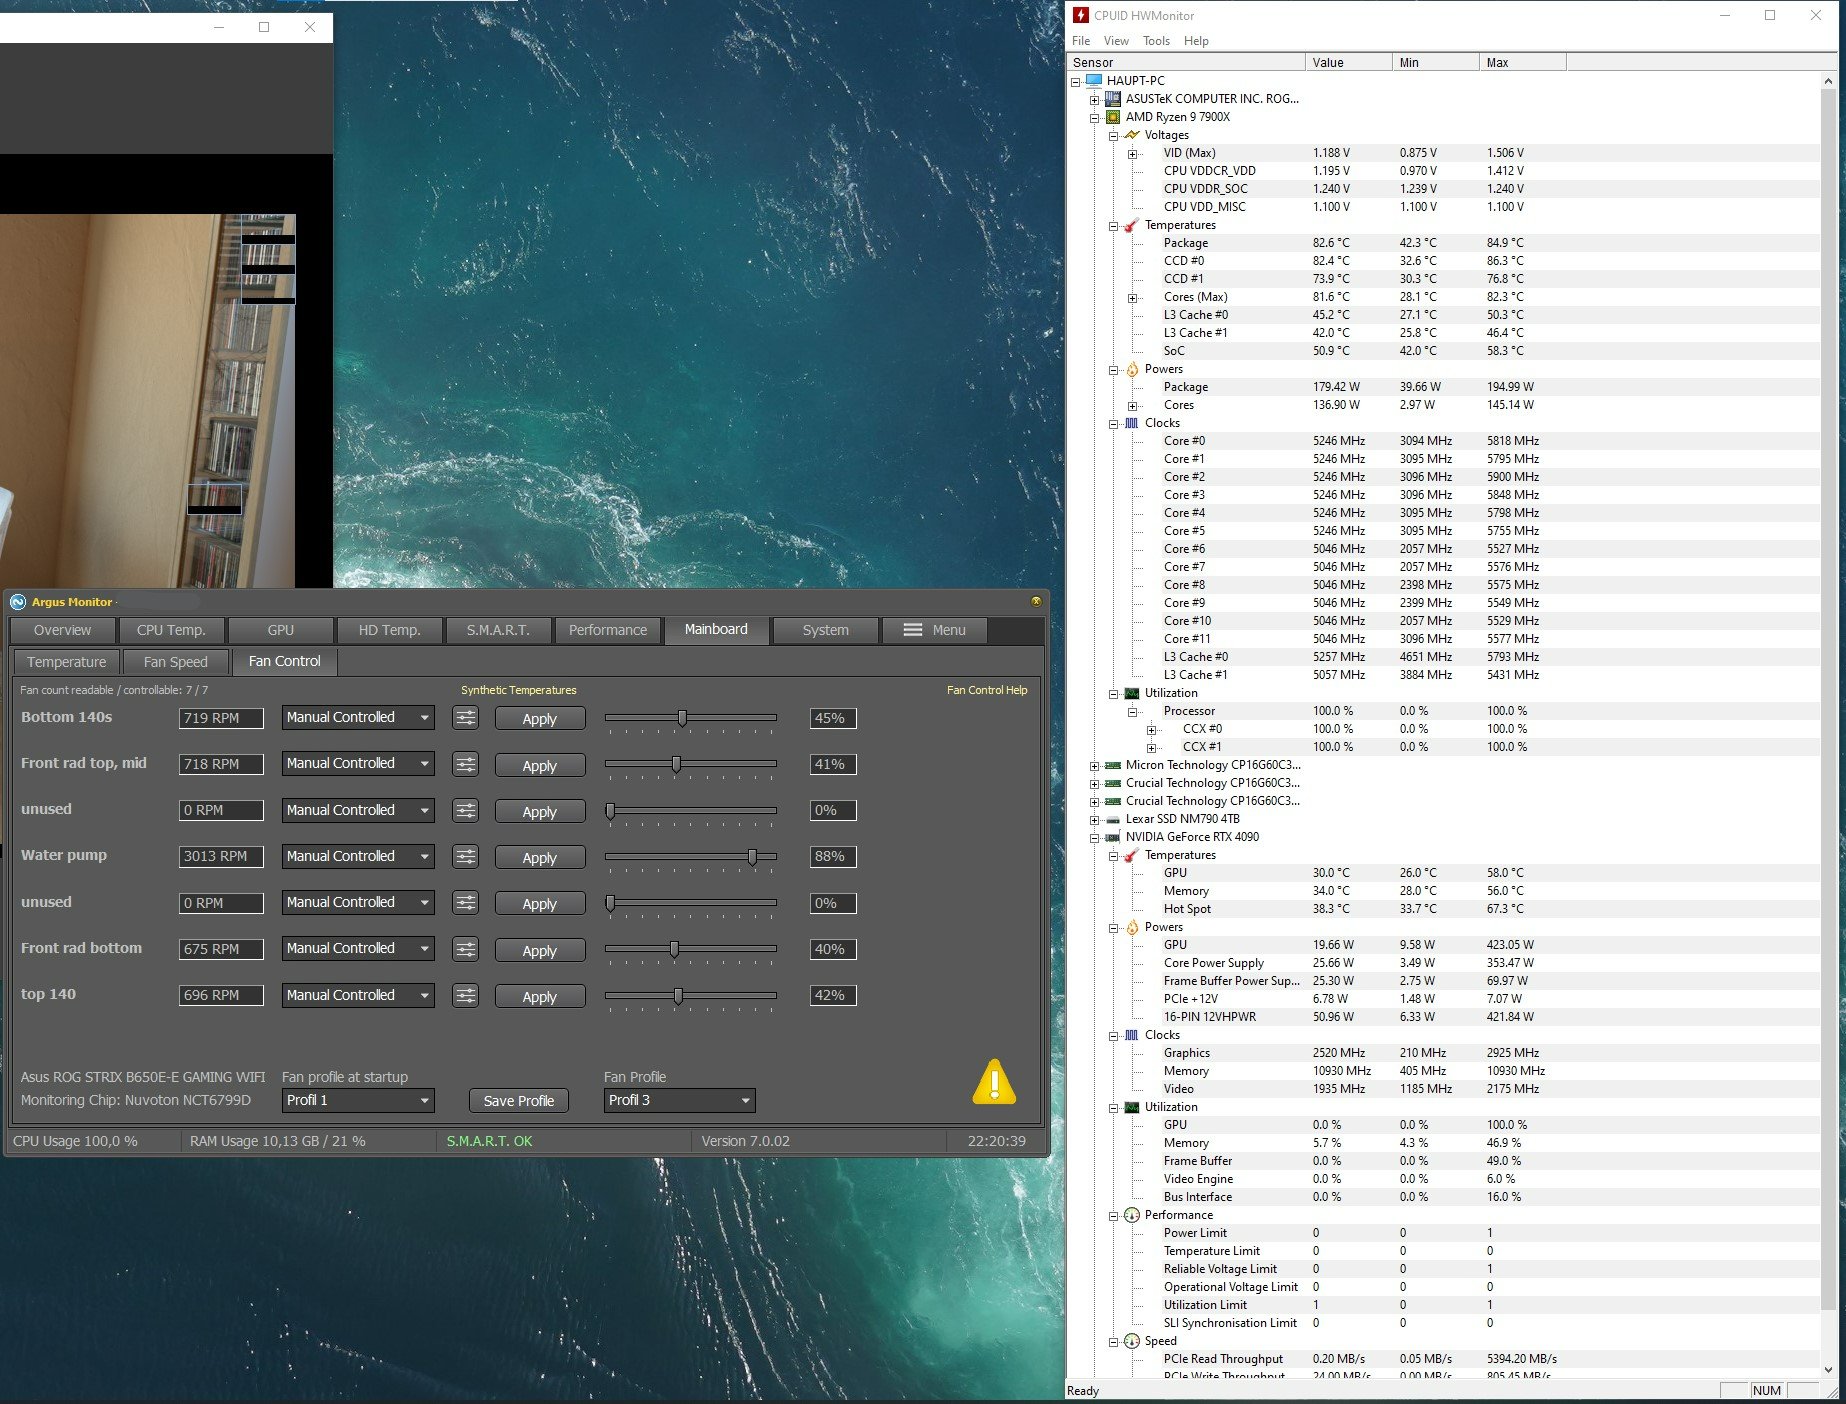Click the Save Profile button
This screenshot has height=1404, width=1846.
coord(518,1101)
